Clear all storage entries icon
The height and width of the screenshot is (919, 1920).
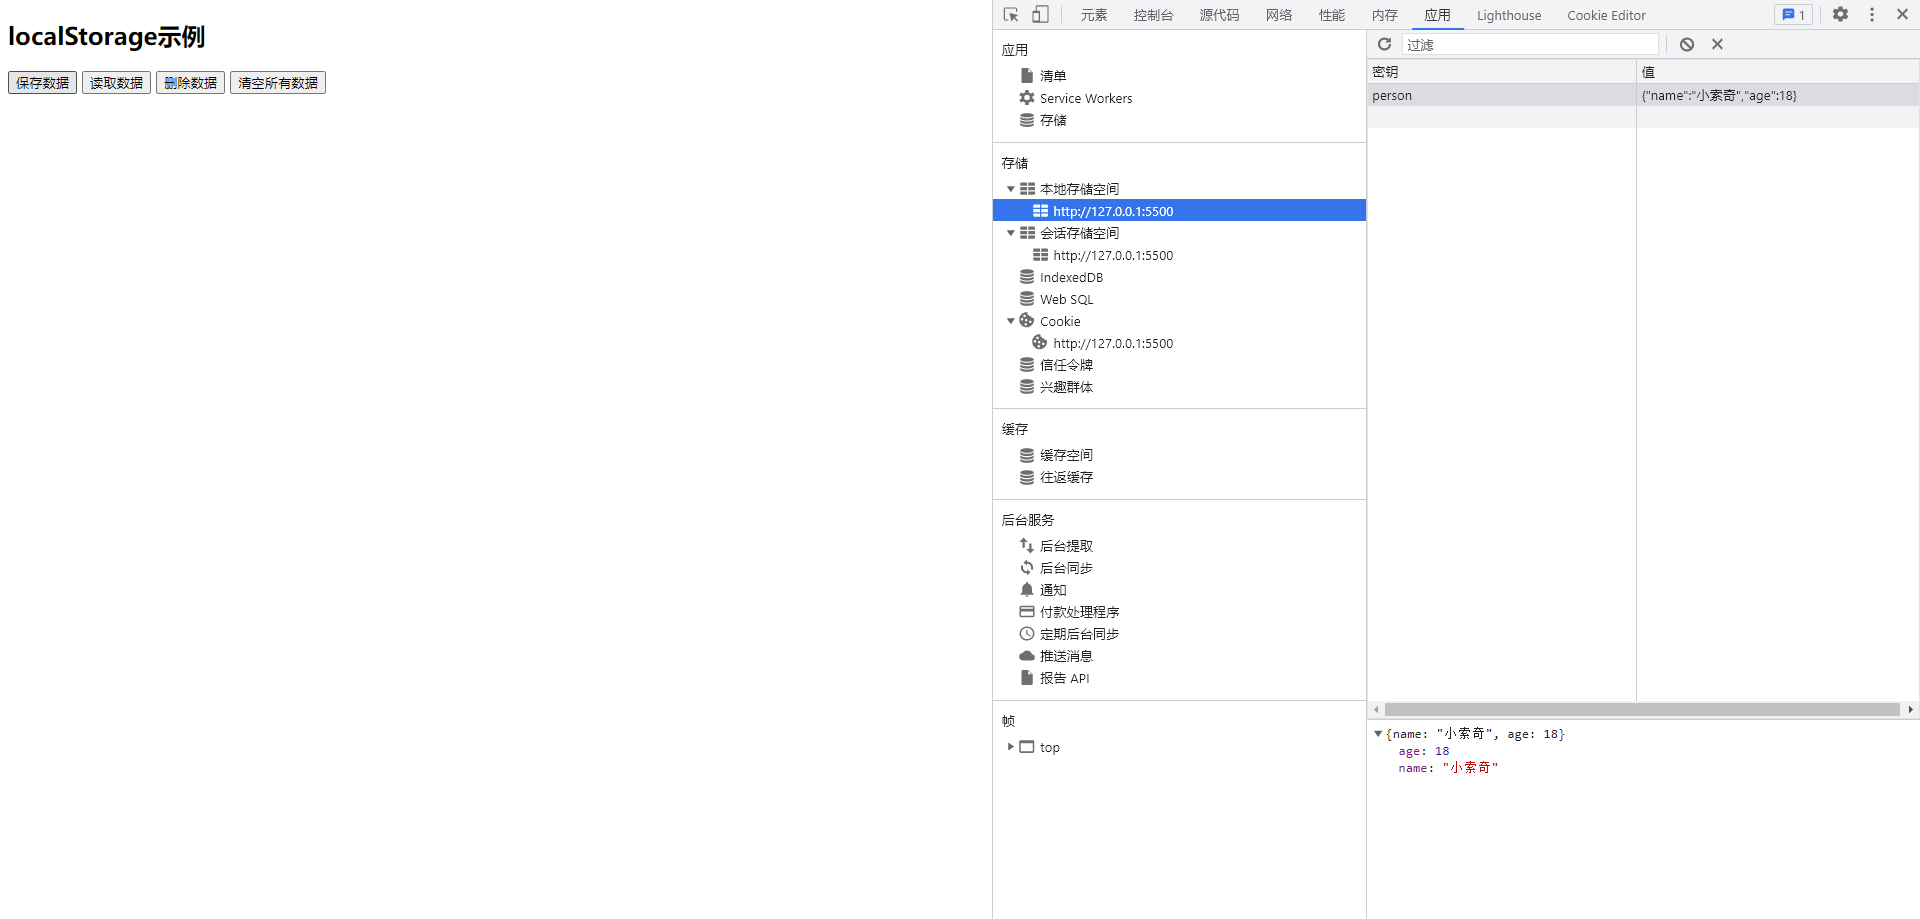point(1687,44)
